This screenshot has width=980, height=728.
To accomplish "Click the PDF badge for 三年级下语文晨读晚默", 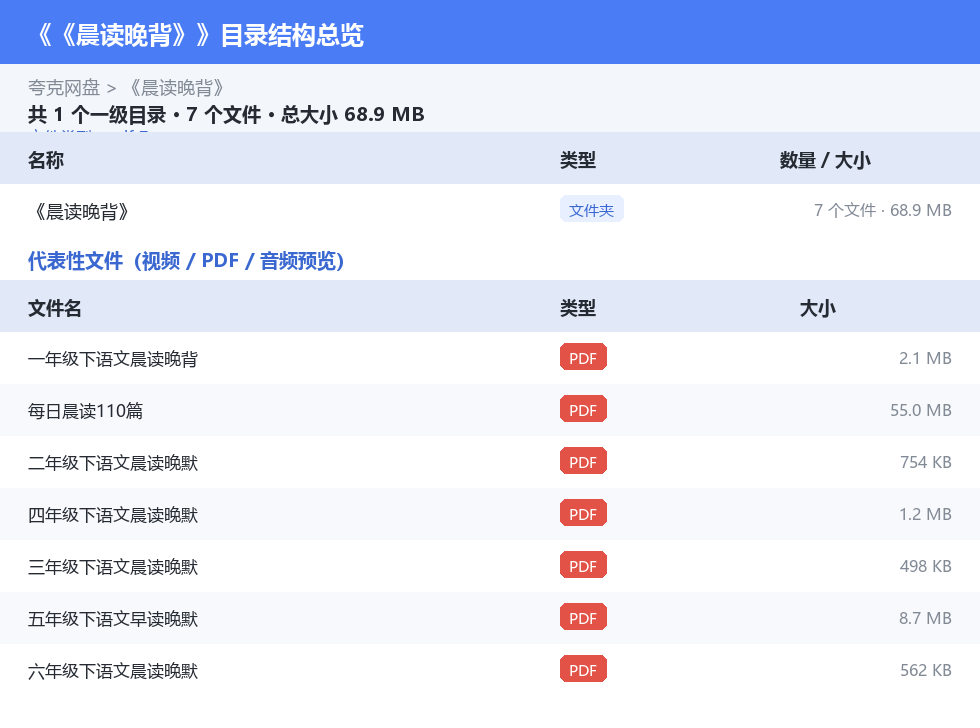I will [x=583, y=565].
